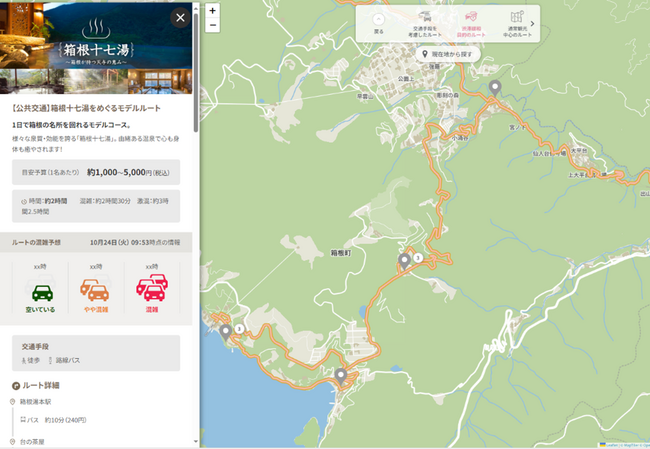Click the red 混雑 cars icon
Image resolution: width=650 pixels, height=449 pixels.
point(152,287)
